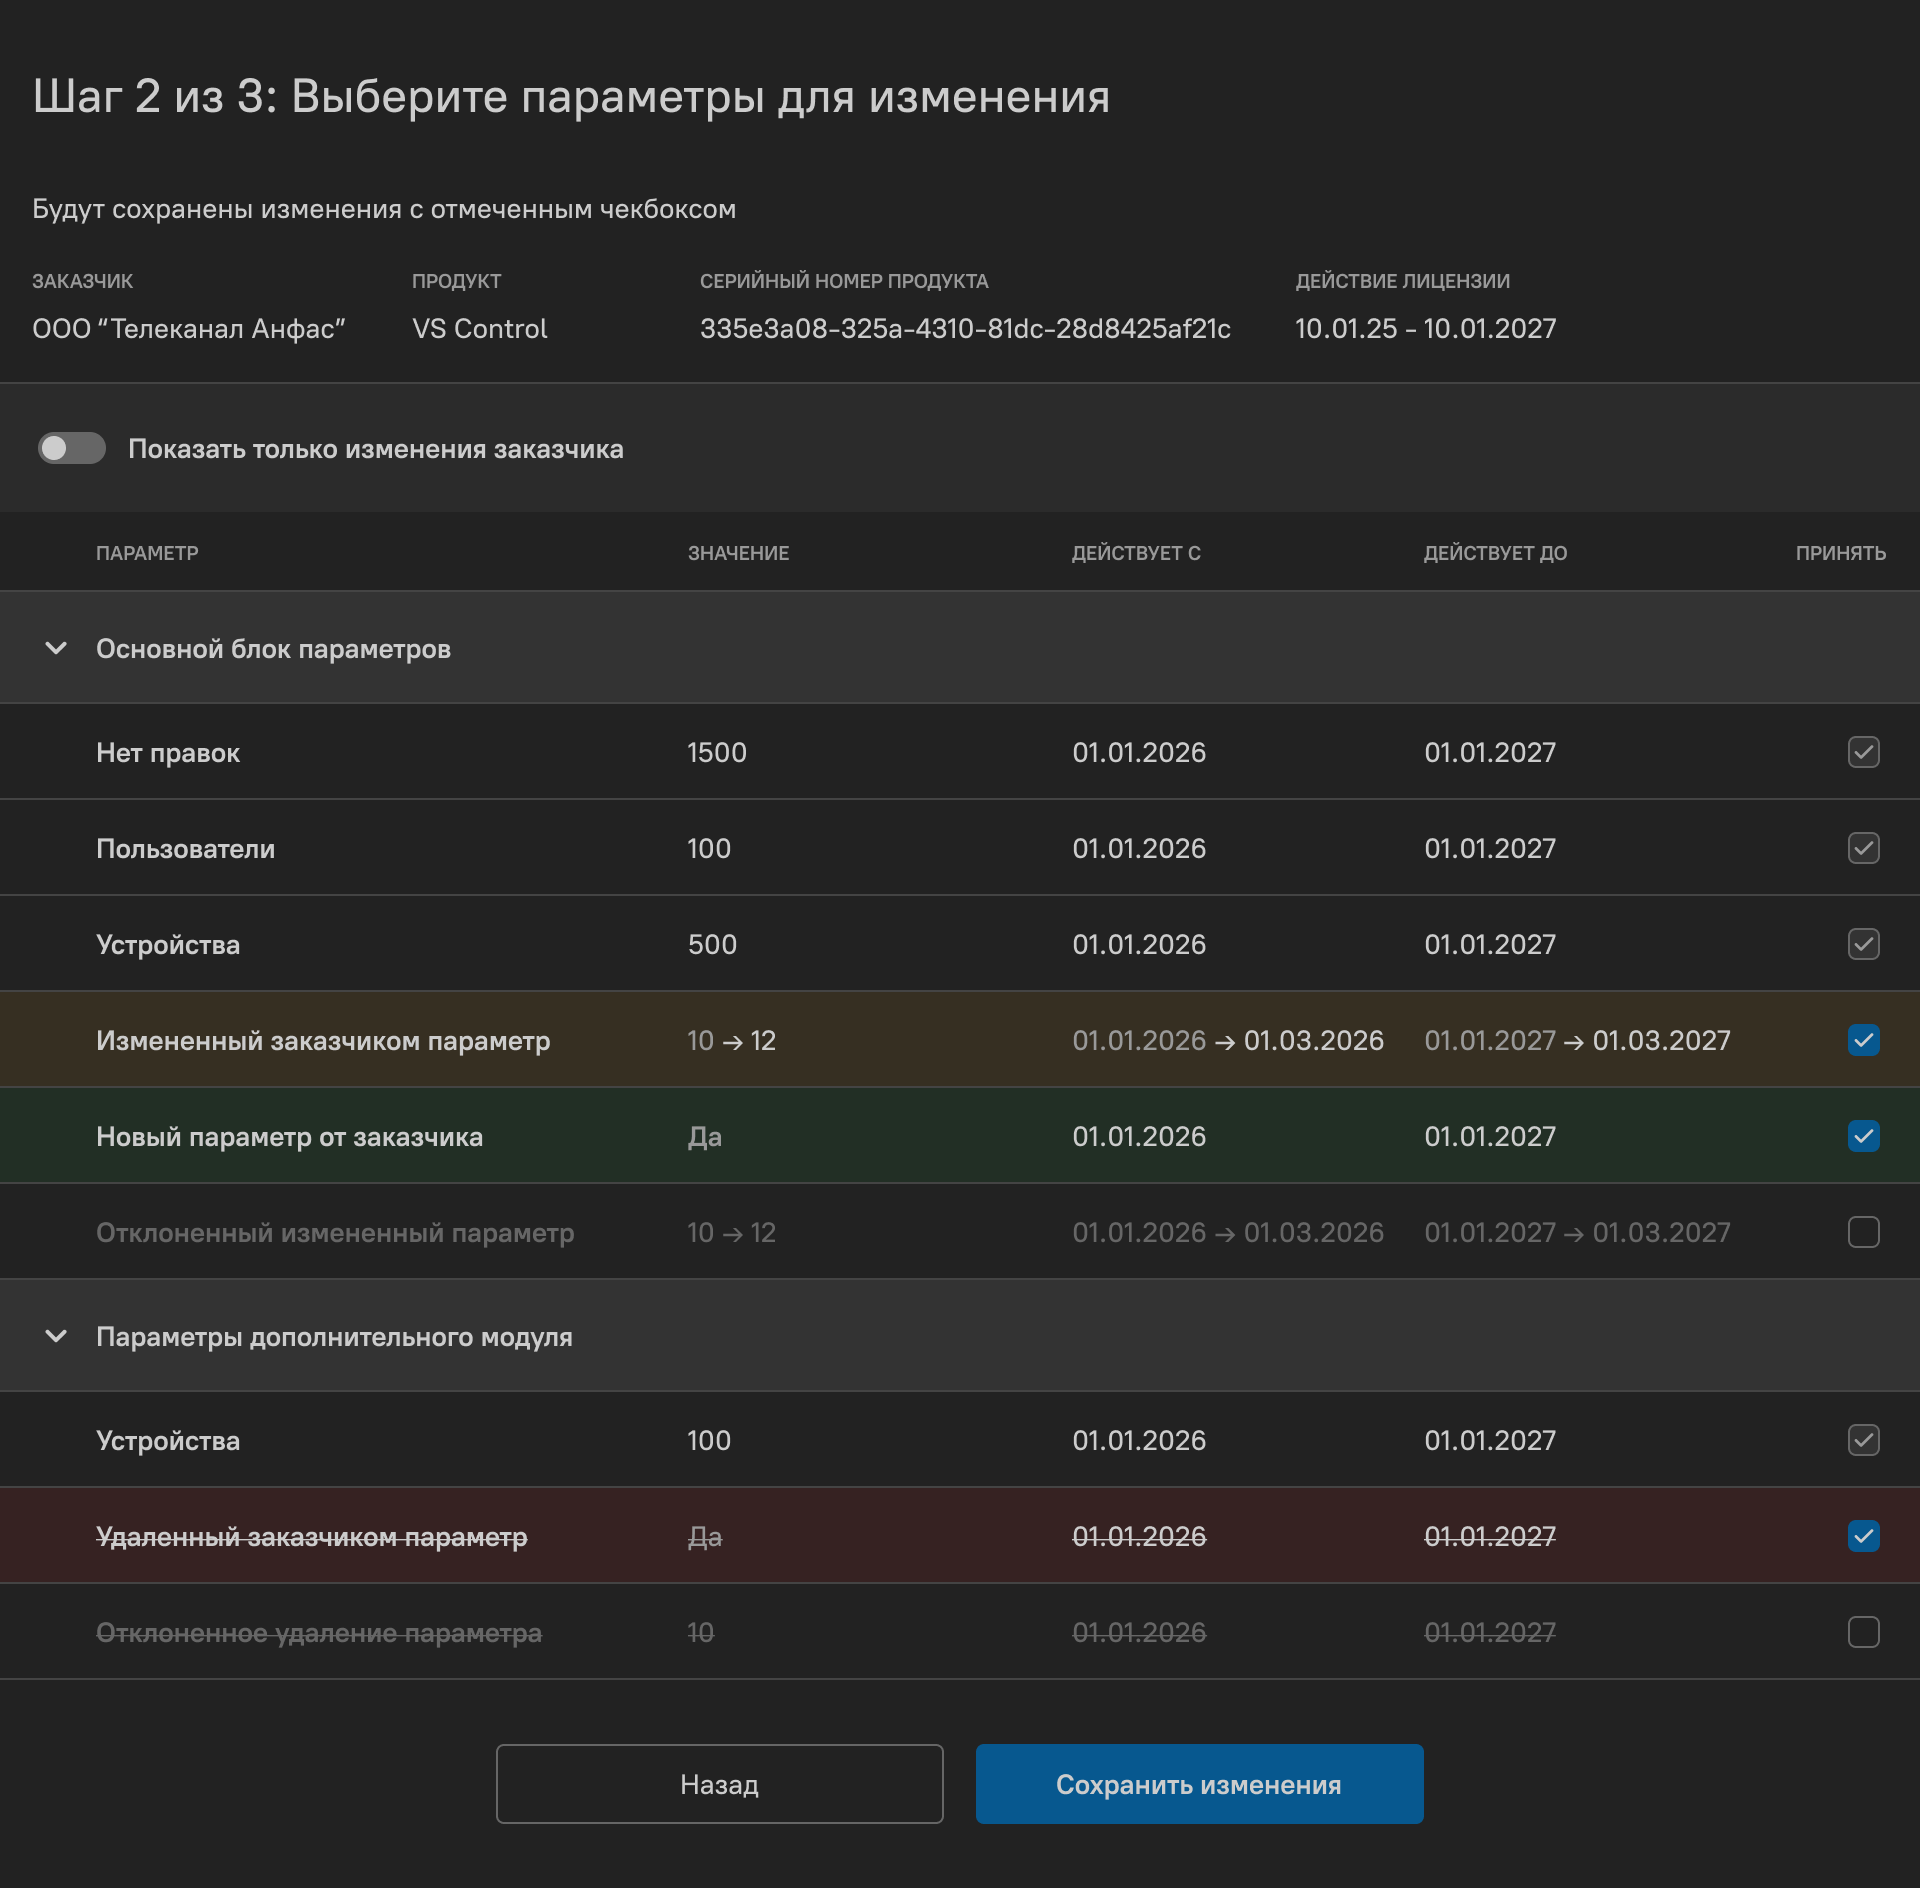Click value '500' in Устройства row
This screenshot has width=1920, height=1888.
pyautogui.click(x=712, y=944)
